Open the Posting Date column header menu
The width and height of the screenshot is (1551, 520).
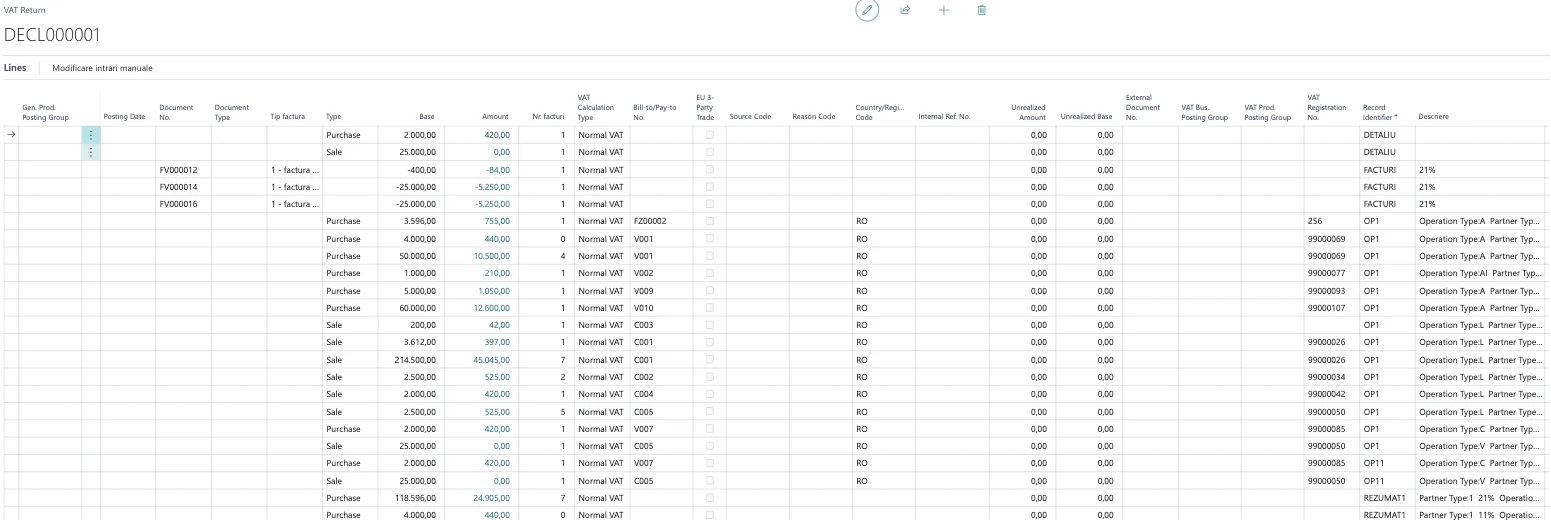point(125,117)
